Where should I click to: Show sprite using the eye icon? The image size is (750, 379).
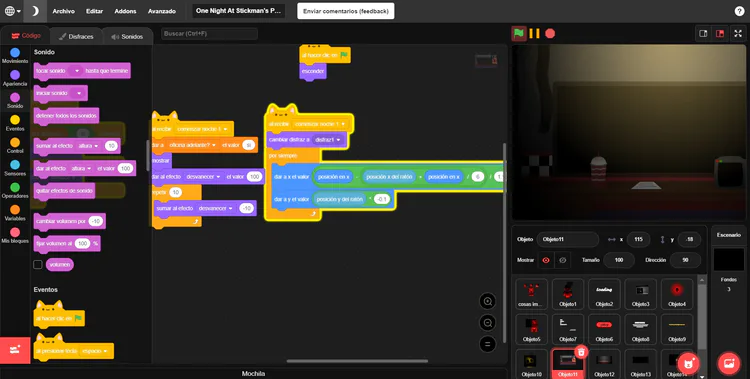point(546,260)
